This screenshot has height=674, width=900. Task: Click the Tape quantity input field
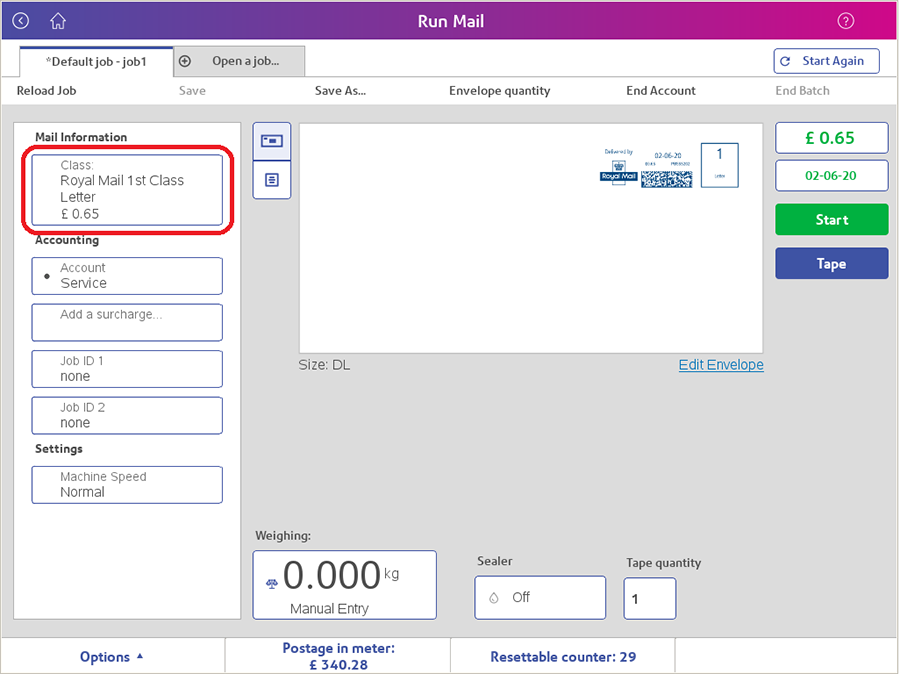[650, 599]
